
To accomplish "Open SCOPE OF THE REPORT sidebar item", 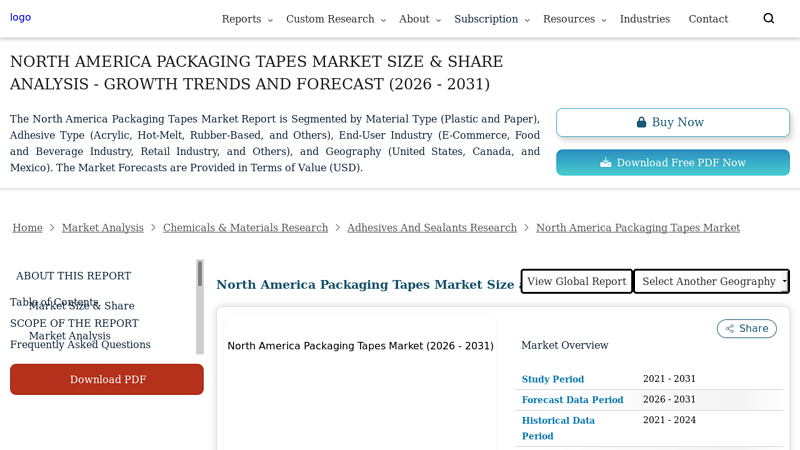I will coord(74,323).
